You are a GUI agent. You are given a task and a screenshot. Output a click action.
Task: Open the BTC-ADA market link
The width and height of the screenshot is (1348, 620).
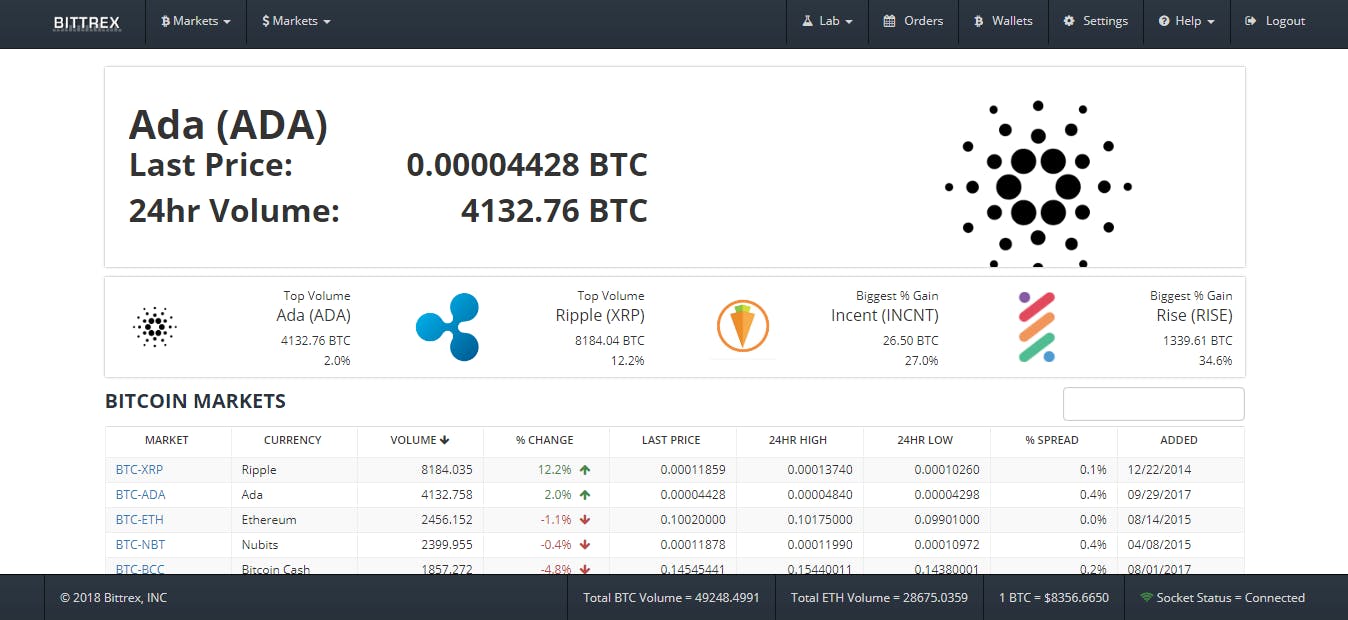point(139,494)
